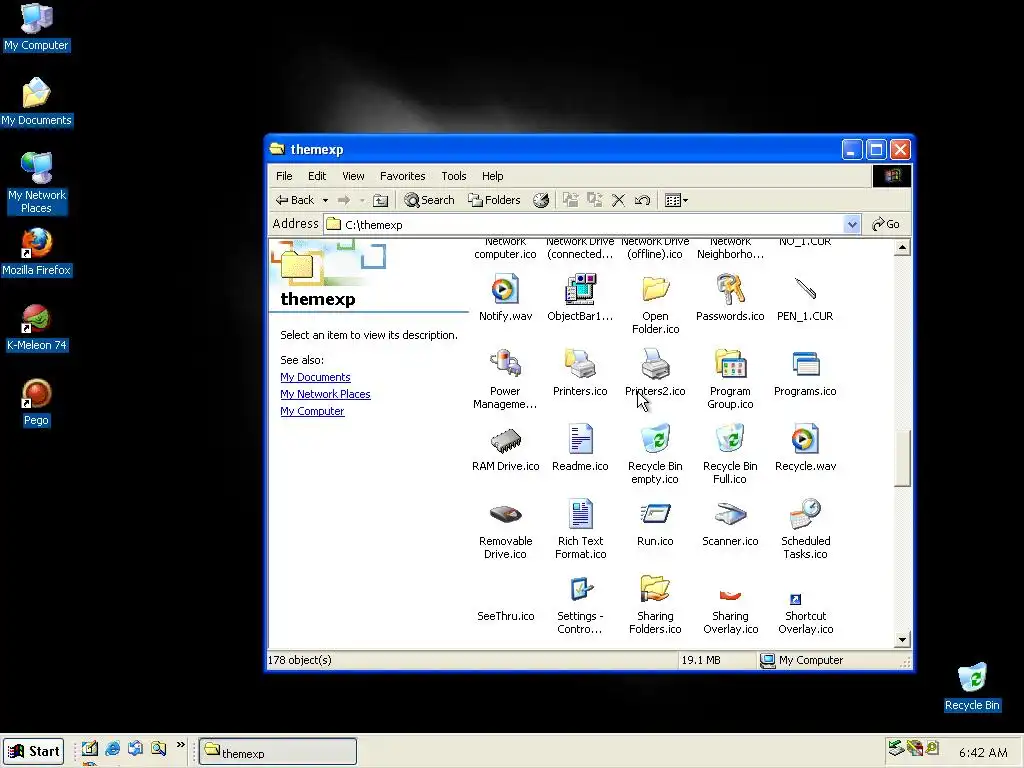Follow the My Documents link
Viewport: 1024px width, 768px height.
[315, 377]
